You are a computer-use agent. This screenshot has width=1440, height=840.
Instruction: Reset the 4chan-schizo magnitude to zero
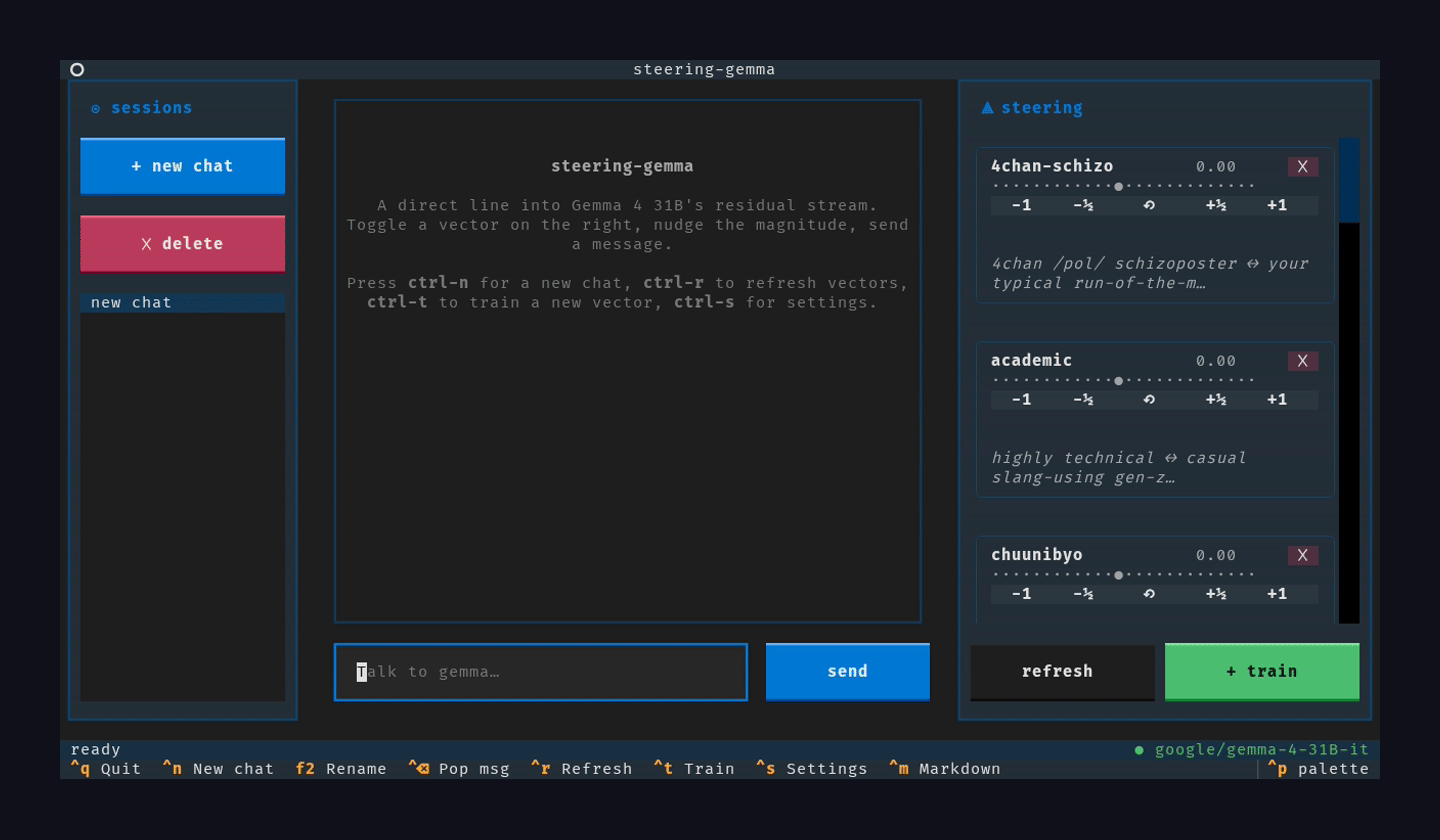(x=1149, y=205)
